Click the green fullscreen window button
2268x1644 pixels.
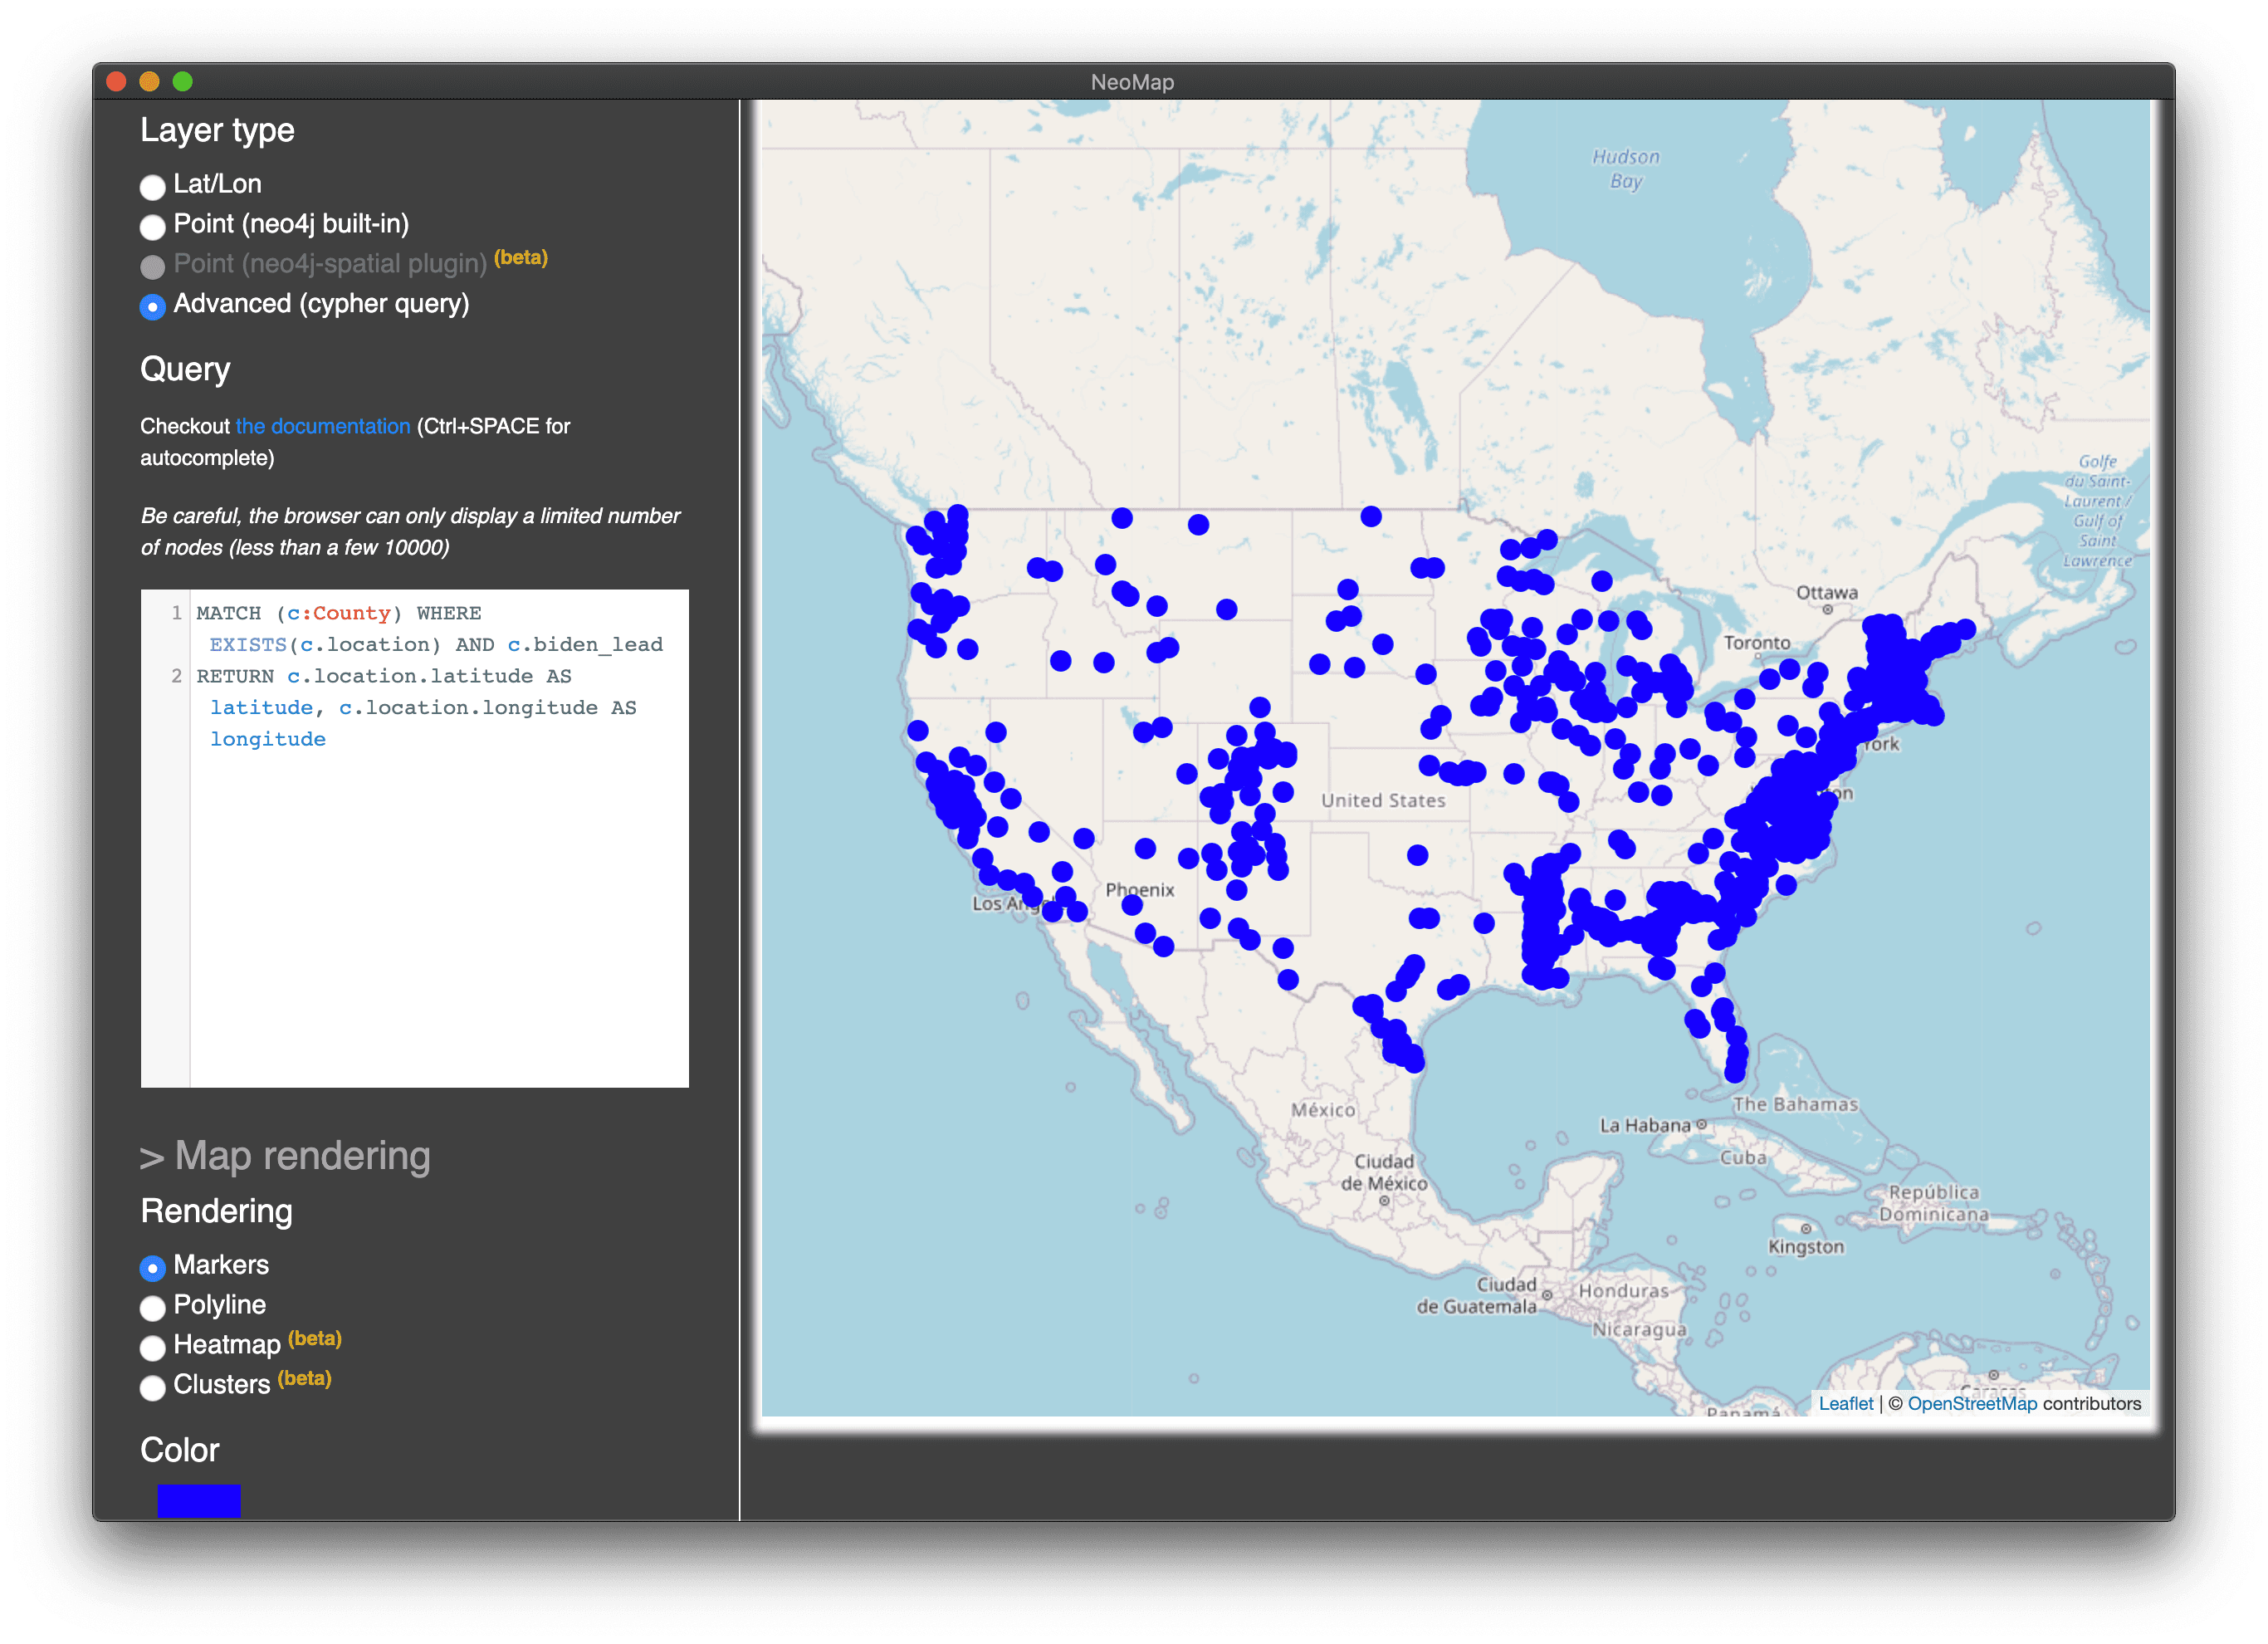pos(182,82)
